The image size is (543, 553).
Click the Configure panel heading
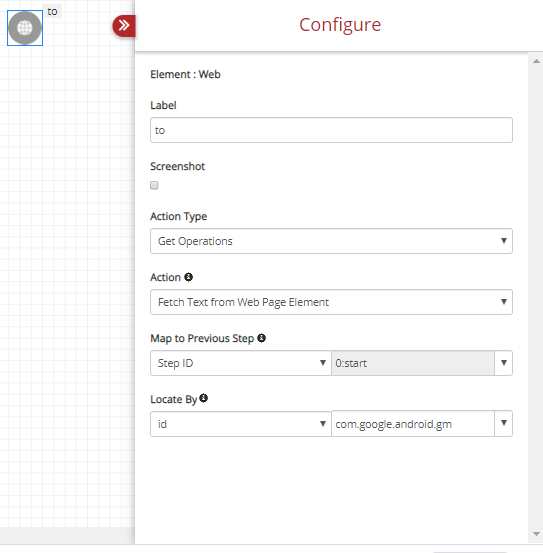tap(340, 25)
